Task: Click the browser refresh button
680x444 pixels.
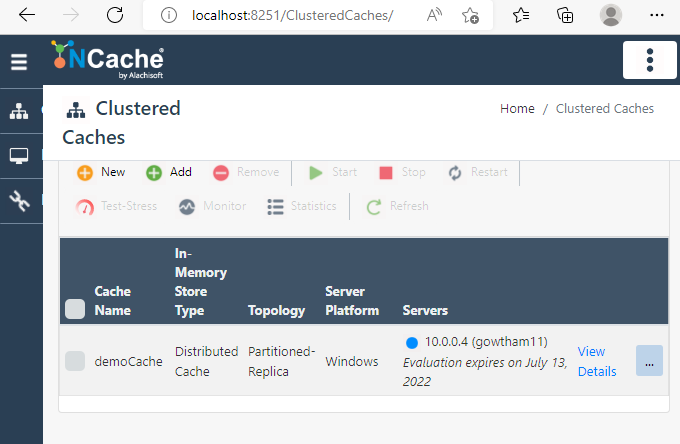Action: [x=115, y=16]
